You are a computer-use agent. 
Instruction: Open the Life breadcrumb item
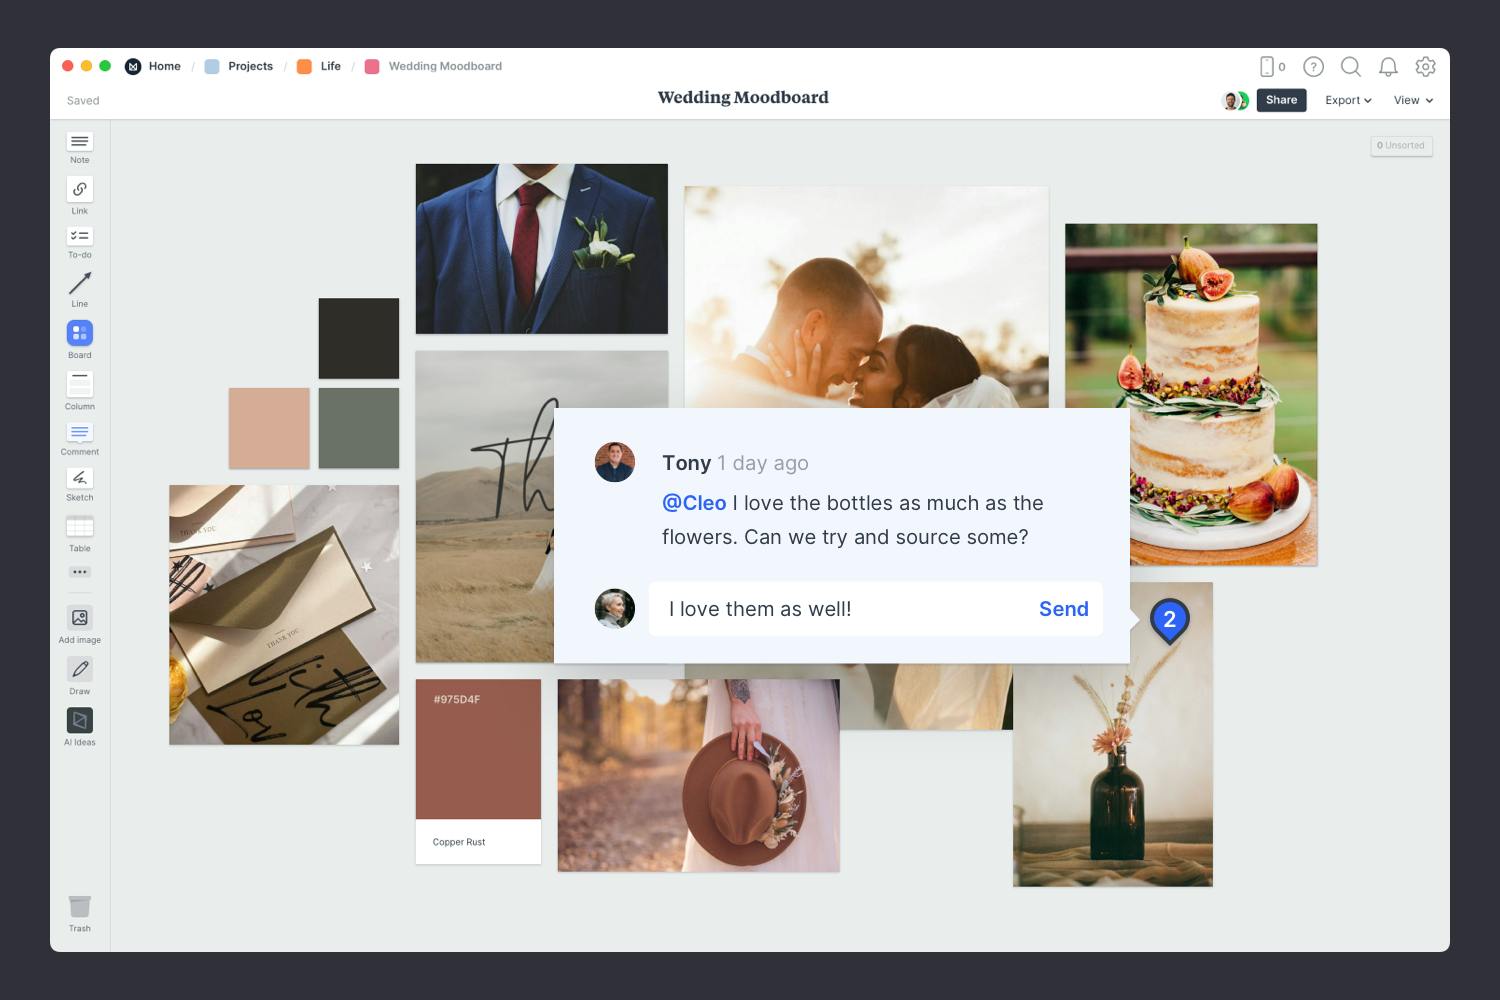[x=329, y=66]
